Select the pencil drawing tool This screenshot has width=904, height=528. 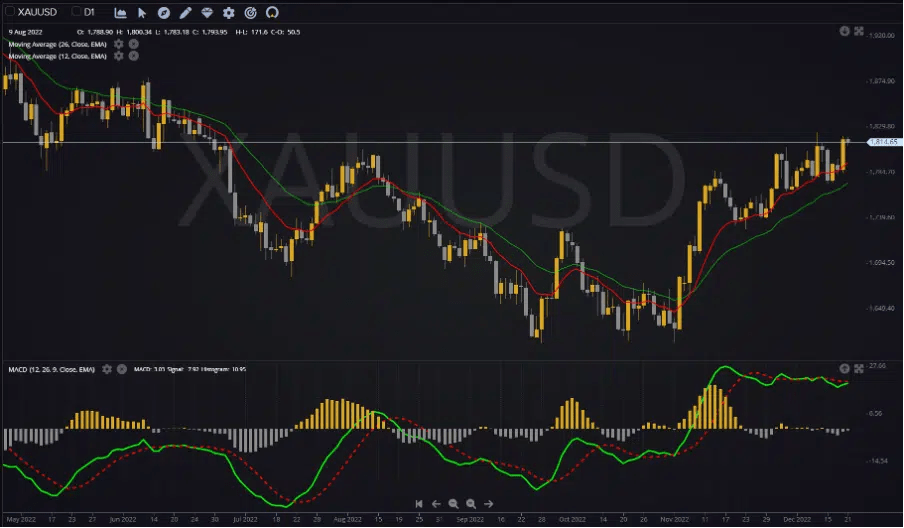pos(185,12)
